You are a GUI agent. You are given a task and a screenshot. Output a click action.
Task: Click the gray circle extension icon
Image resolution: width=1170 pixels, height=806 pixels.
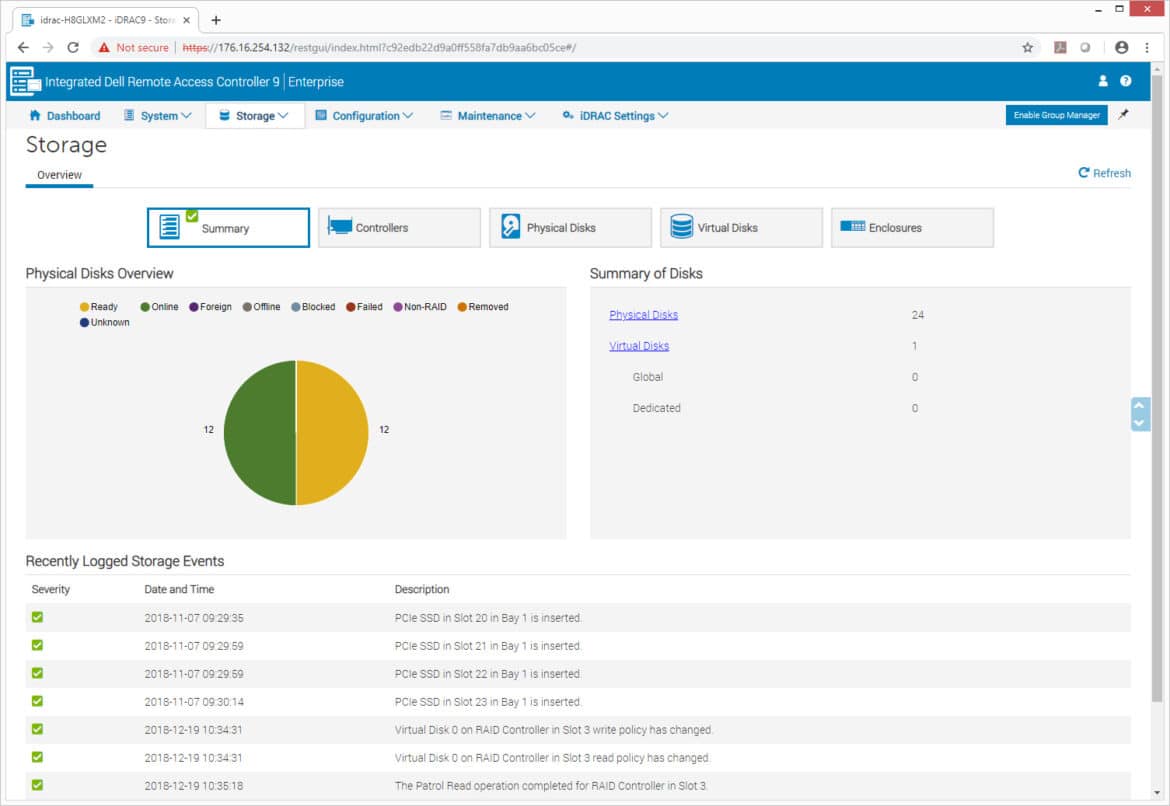click(1085, 48)
